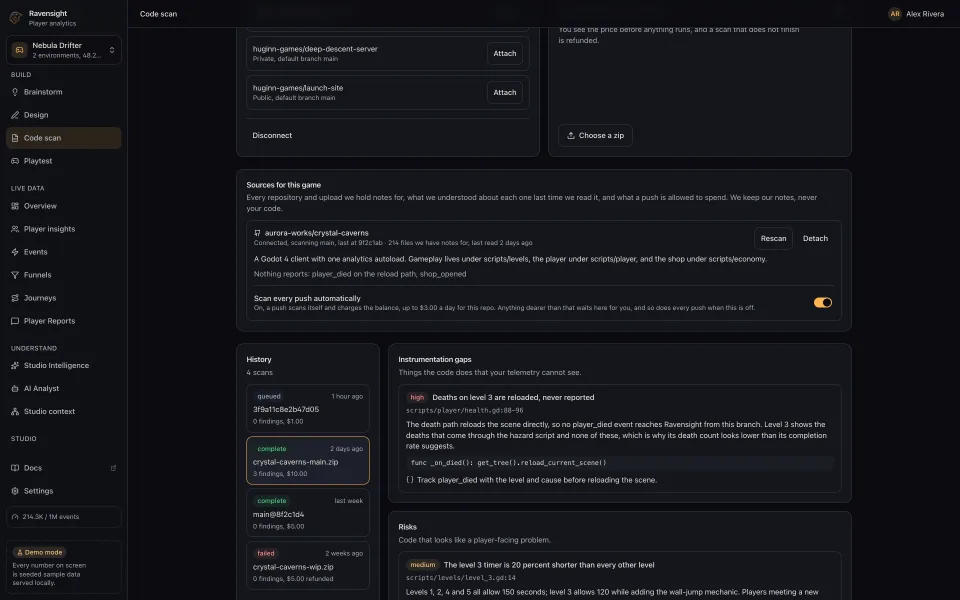Click the scripts/levels/level_3.gd:14 path
The width and height of the screenshot is (960, 600).
(x=460, y=578)
